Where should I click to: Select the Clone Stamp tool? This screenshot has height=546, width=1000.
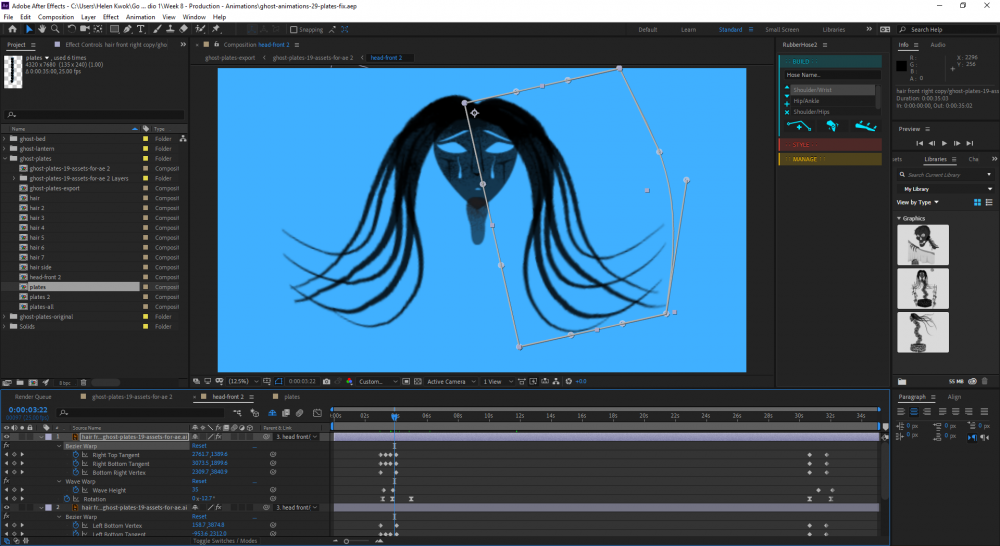pos(170,29)
